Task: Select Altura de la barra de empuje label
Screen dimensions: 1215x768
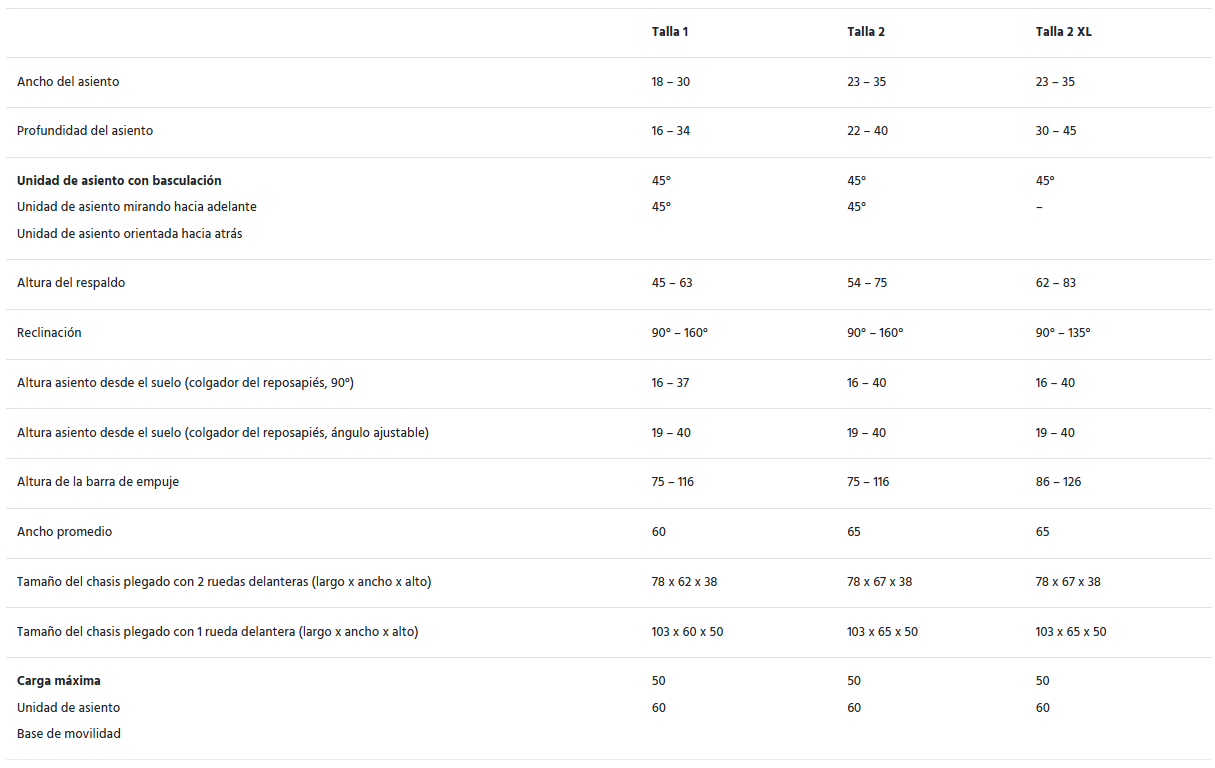Action: point(98,482)
